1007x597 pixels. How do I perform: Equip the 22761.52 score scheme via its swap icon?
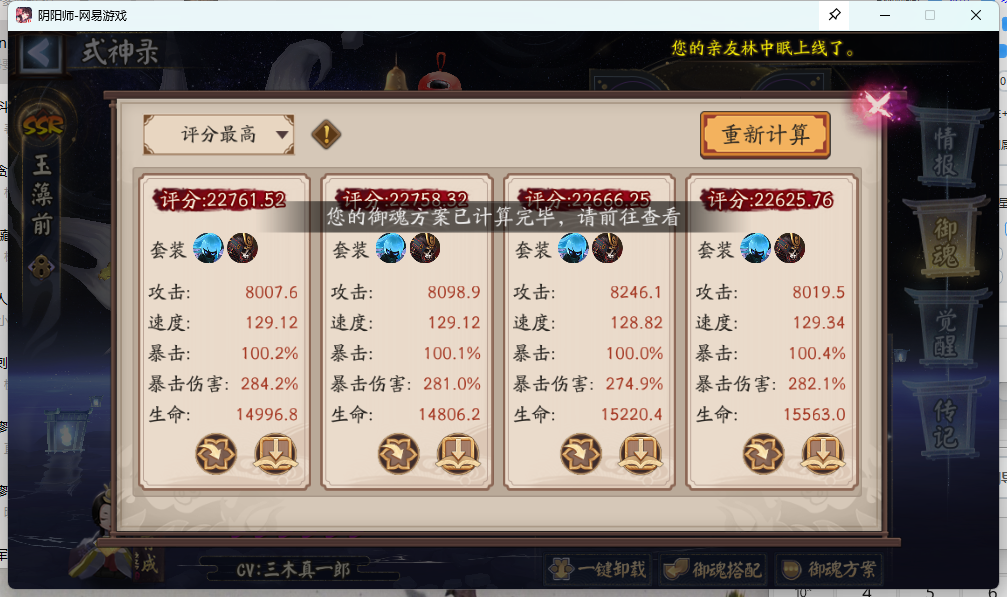point(216,454)
